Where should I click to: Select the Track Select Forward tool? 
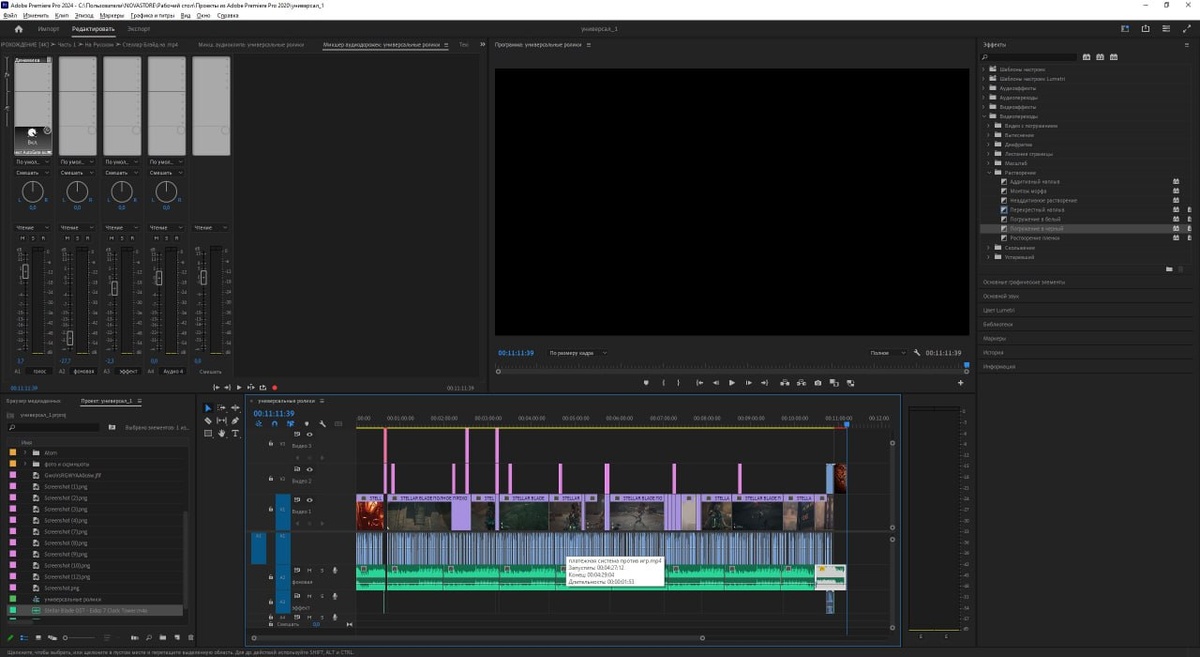tap(221, 408)
